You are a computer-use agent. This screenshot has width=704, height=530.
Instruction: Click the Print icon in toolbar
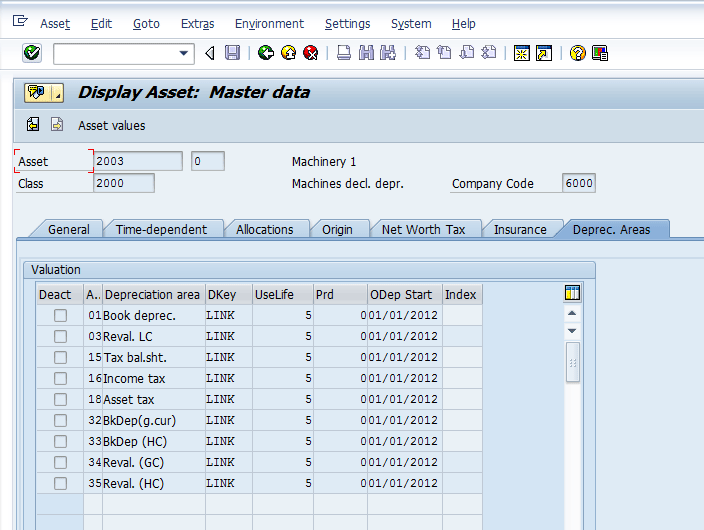(x=344, y=53)
